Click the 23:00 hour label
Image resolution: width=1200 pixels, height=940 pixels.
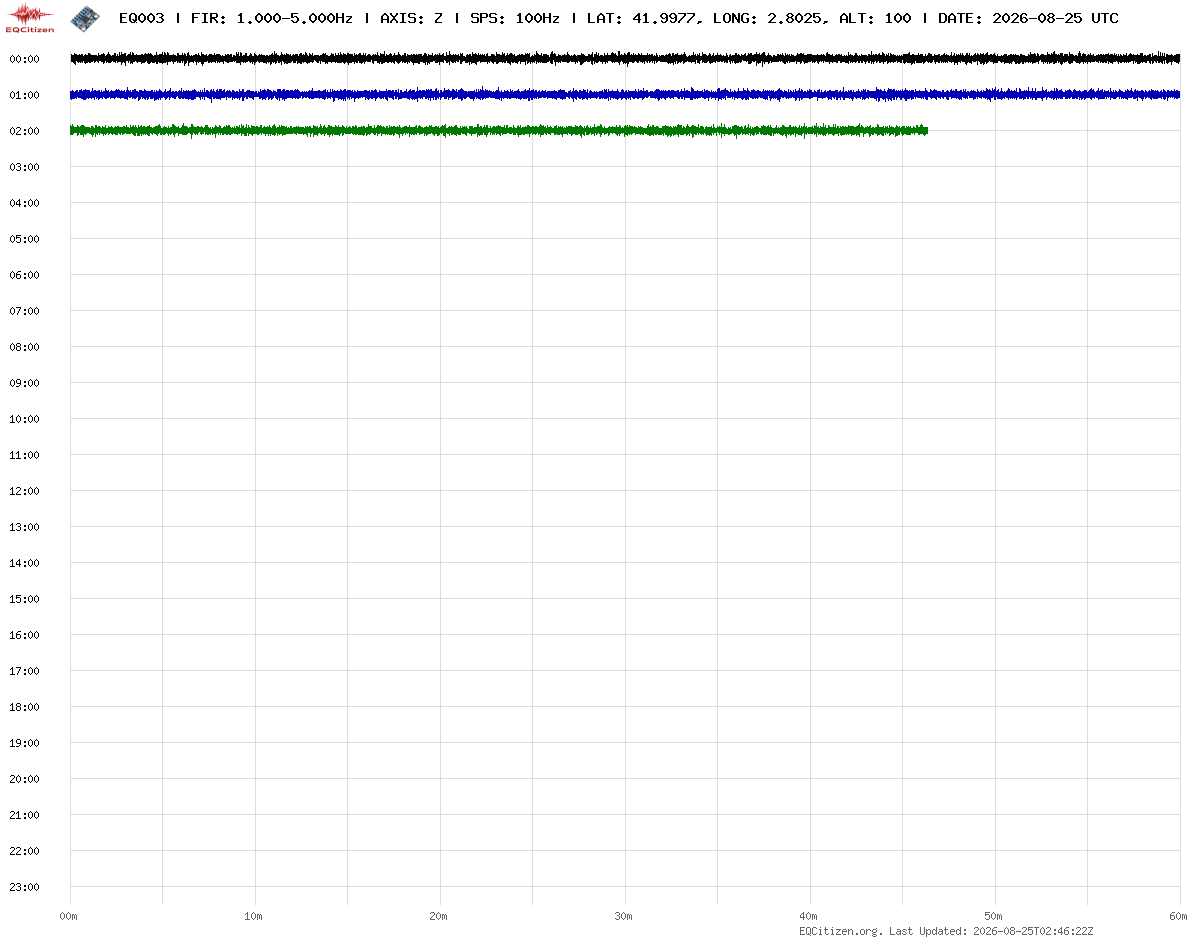(24, 887)
